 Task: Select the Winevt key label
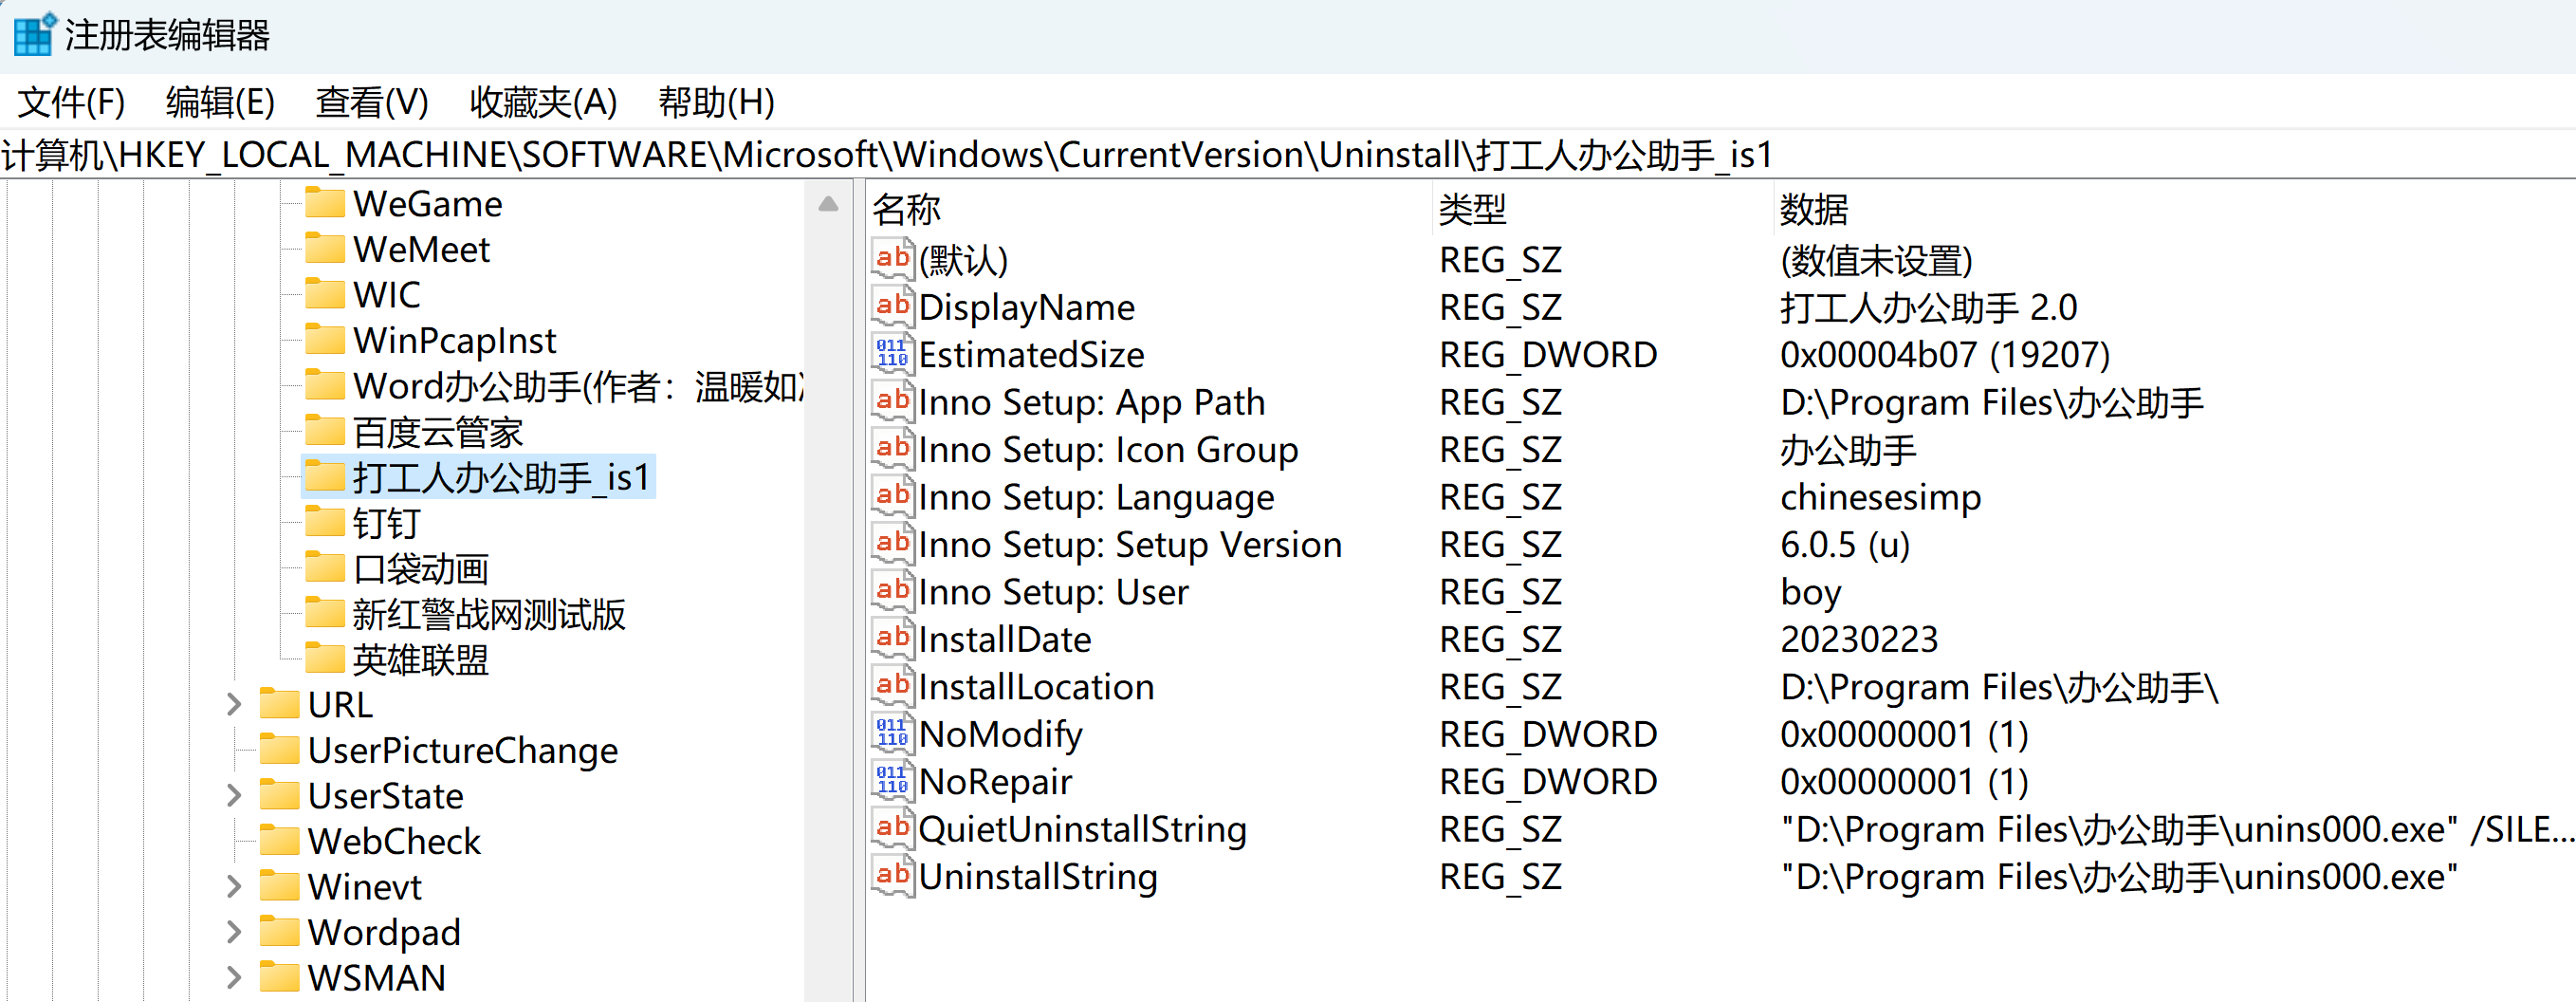tap(365, 886)
